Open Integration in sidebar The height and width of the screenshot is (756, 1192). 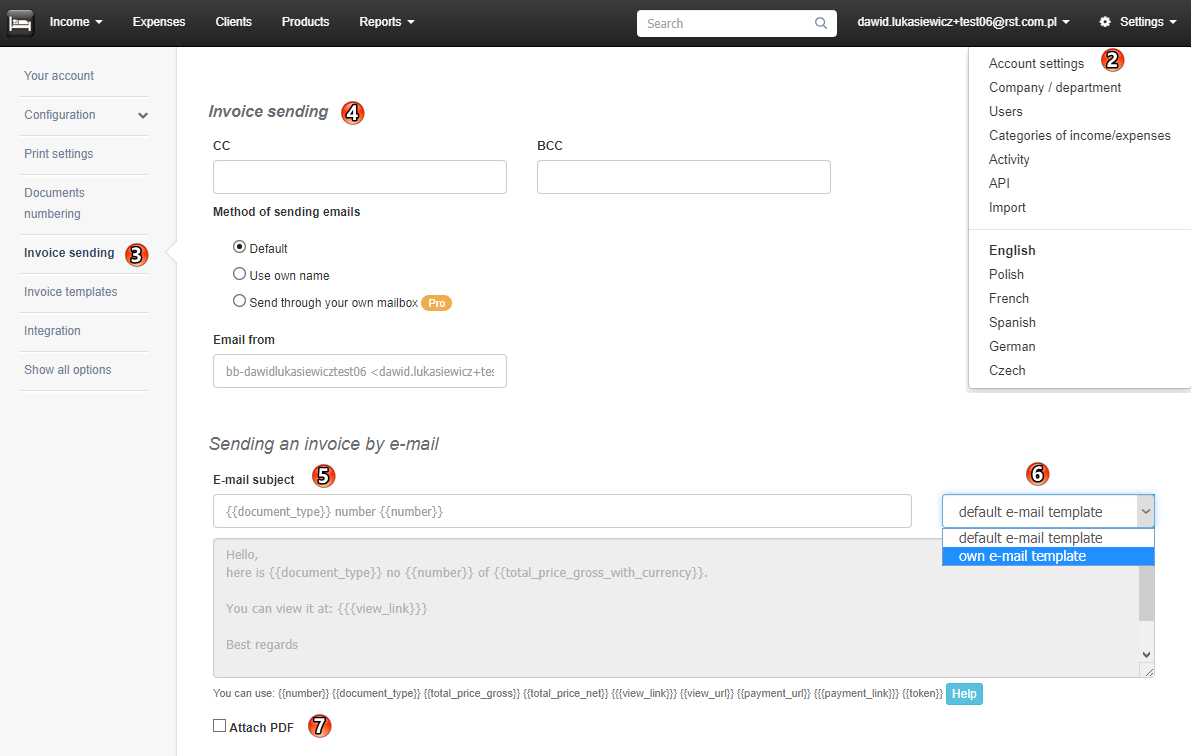[x=52, y=331]
